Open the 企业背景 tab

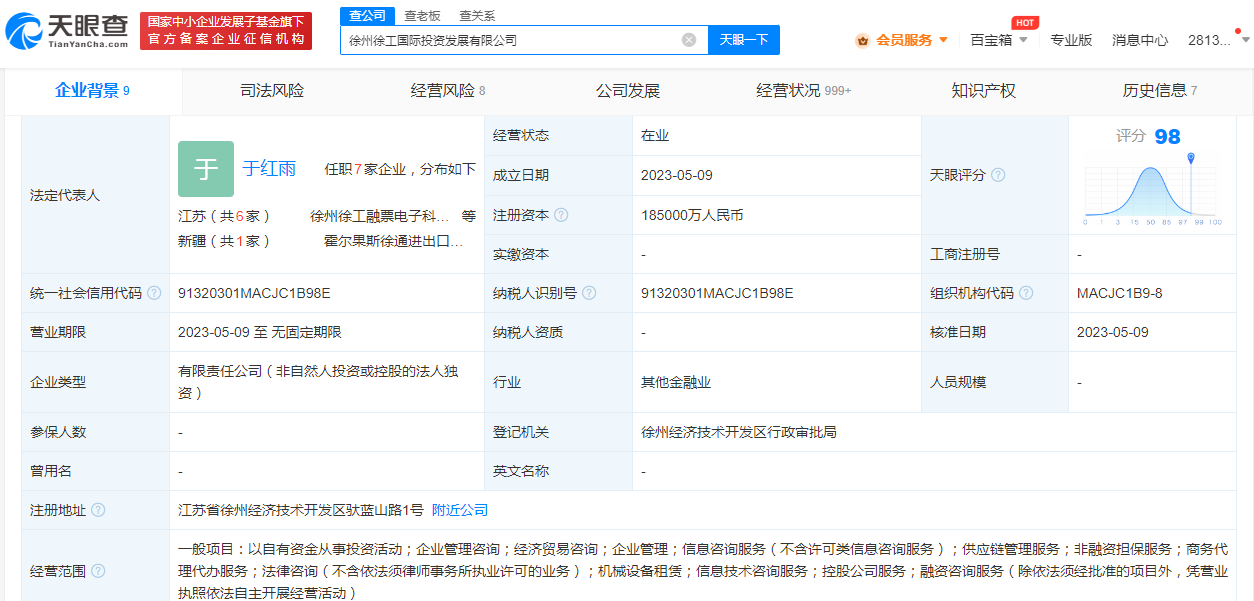[92, 90]
